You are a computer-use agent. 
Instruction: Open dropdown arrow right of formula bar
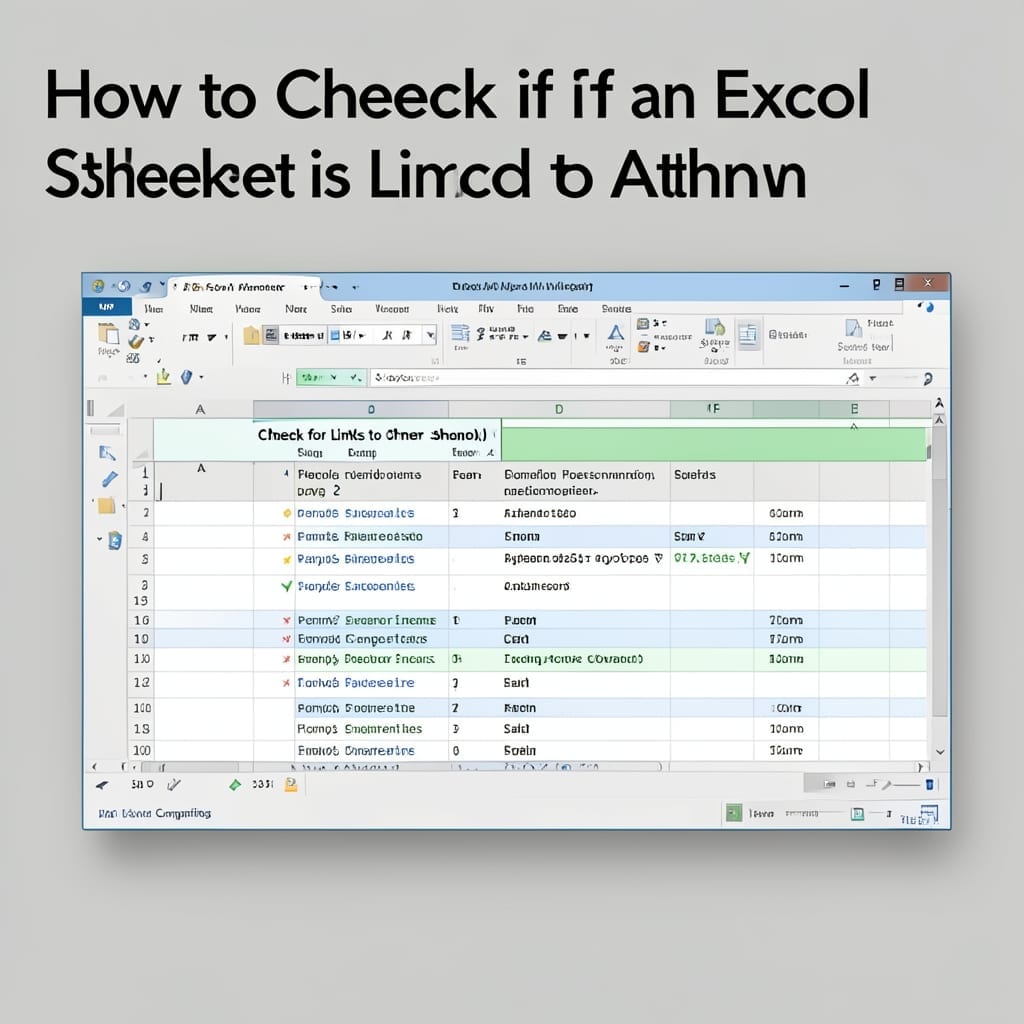(x=872, y=378)
